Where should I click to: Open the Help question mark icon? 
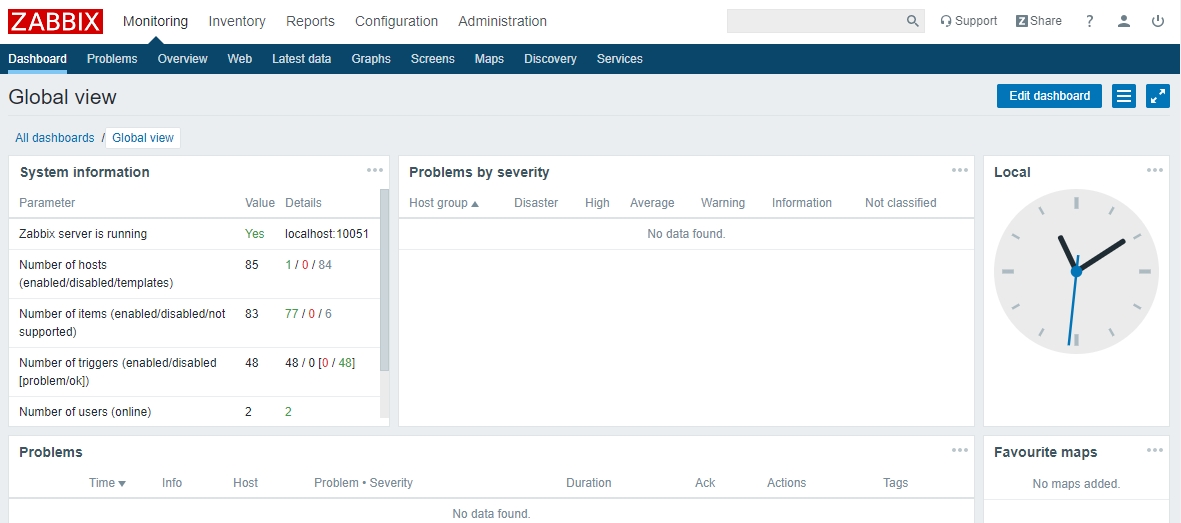1090,21
